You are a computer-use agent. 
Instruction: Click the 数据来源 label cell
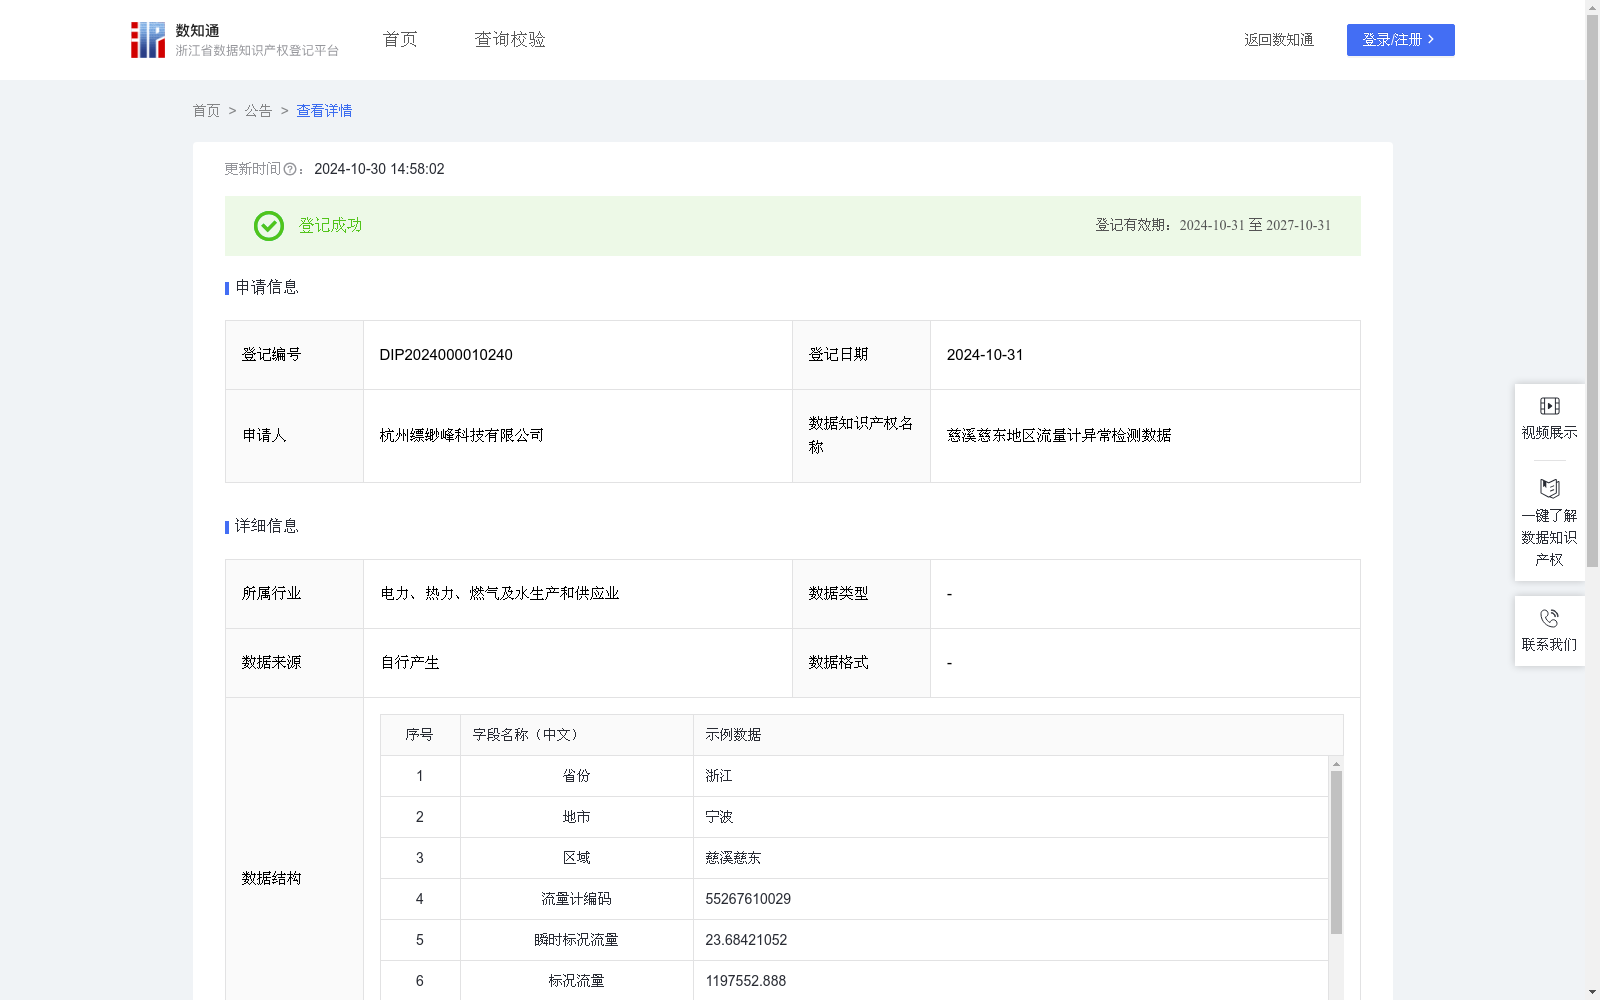(294, 663)
